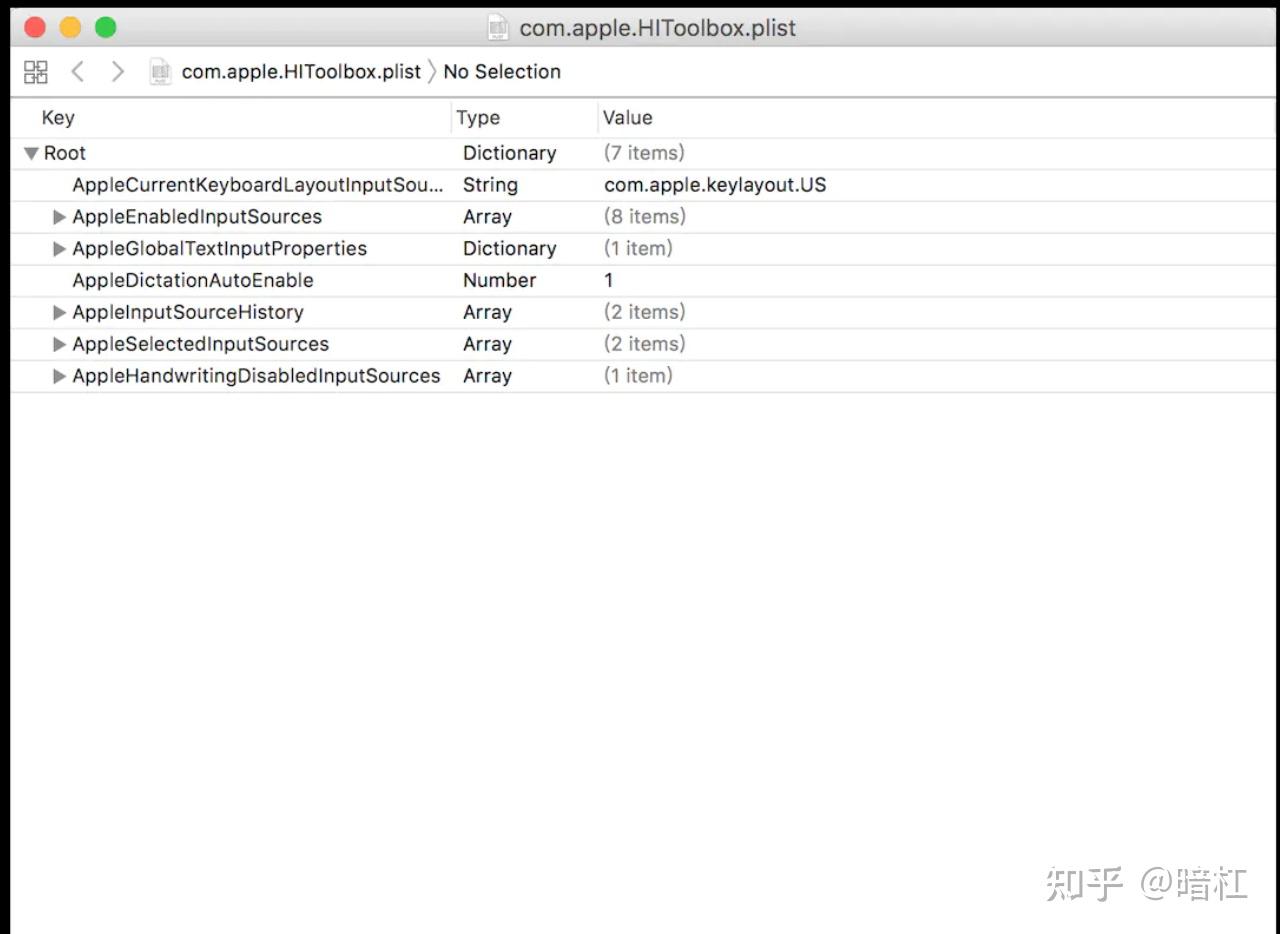The image size is (1280, 934).
Task: Expand AppleSelectedInputSources array
Action: (60, 345)
